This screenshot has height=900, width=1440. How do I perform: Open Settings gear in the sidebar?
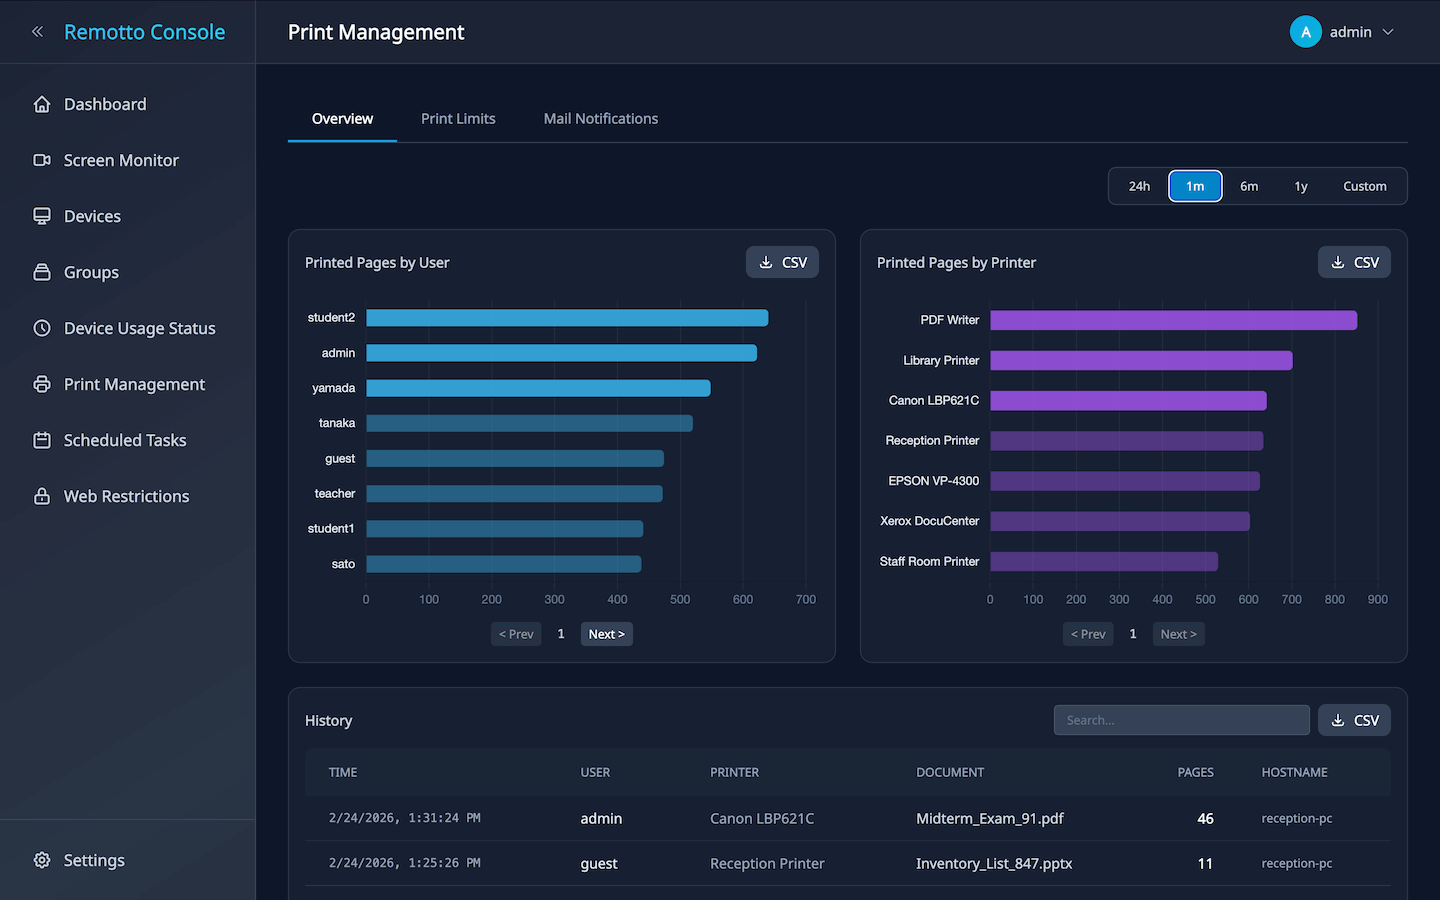(42, 860)
